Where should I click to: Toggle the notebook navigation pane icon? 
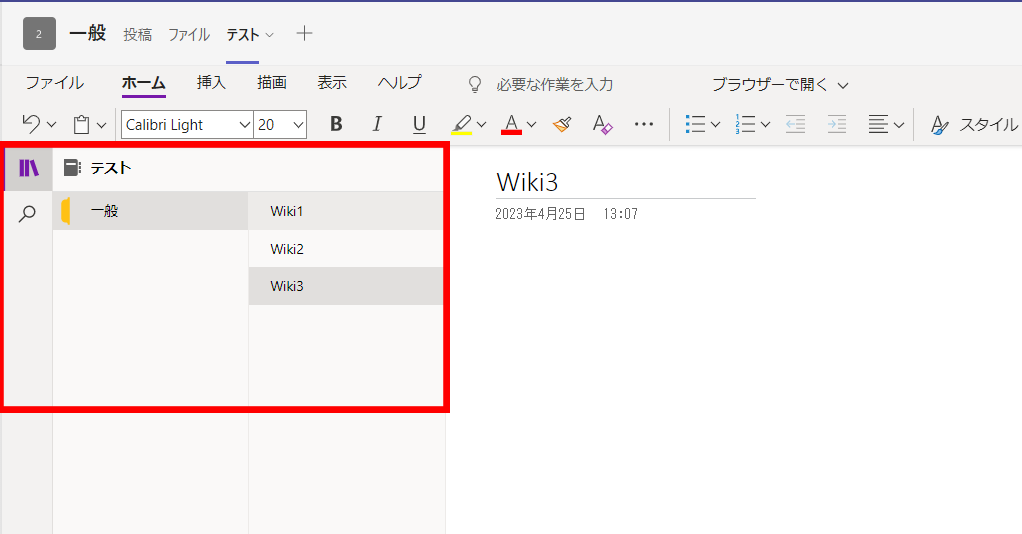click(28, 168)
